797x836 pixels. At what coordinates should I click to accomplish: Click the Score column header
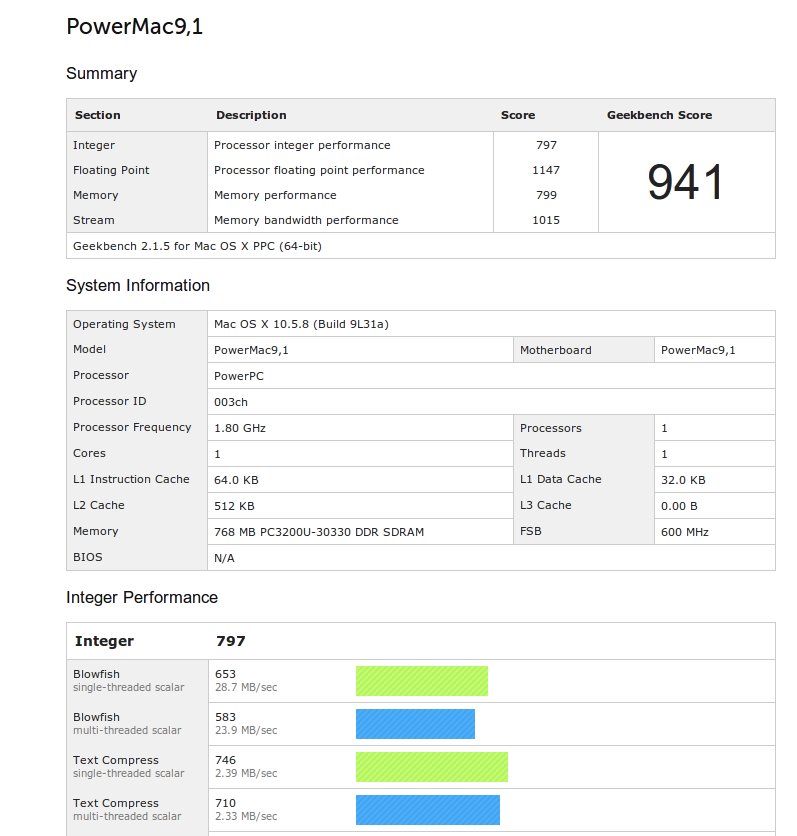[x=518, y=115]
